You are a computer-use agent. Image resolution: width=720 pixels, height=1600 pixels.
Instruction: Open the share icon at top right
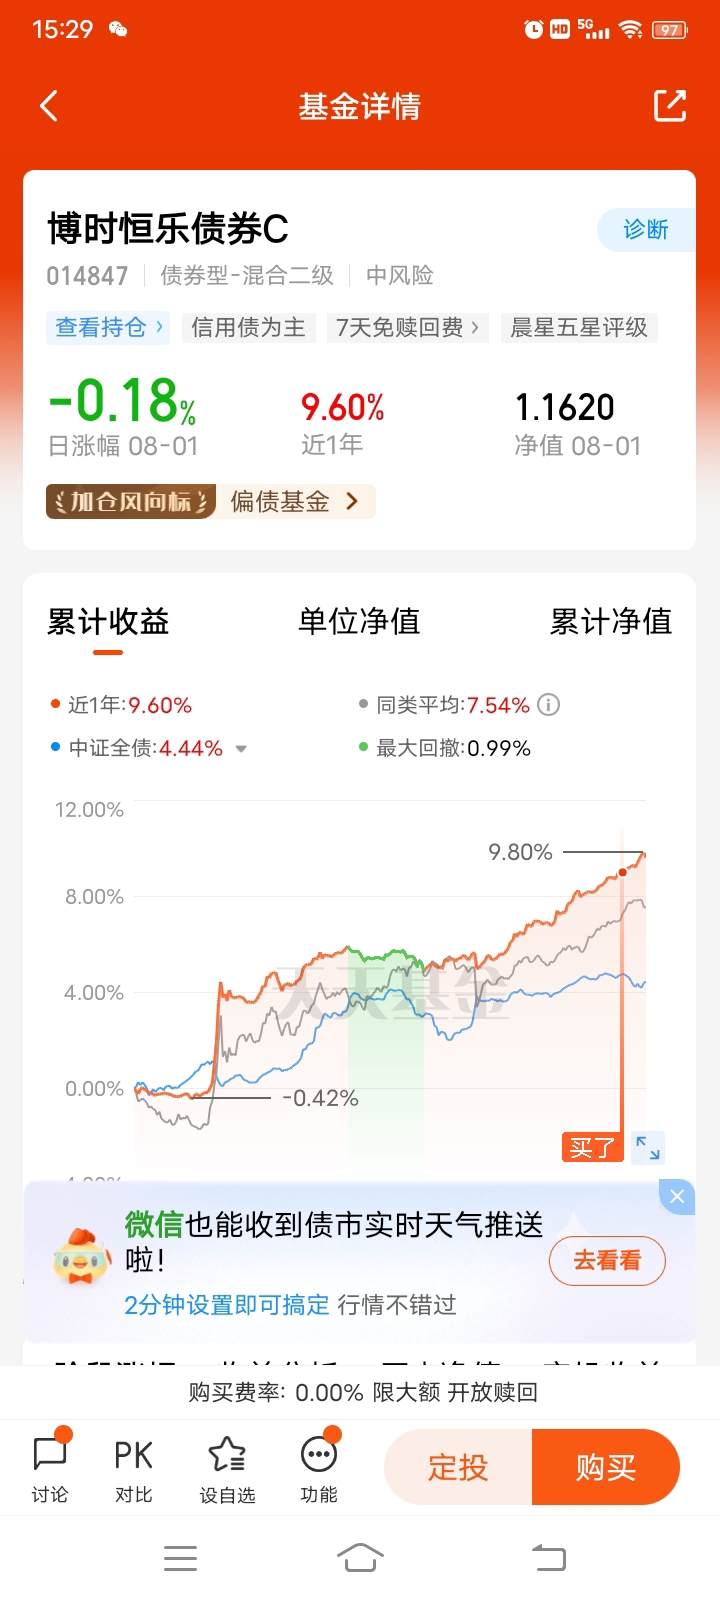pos(670,106)
